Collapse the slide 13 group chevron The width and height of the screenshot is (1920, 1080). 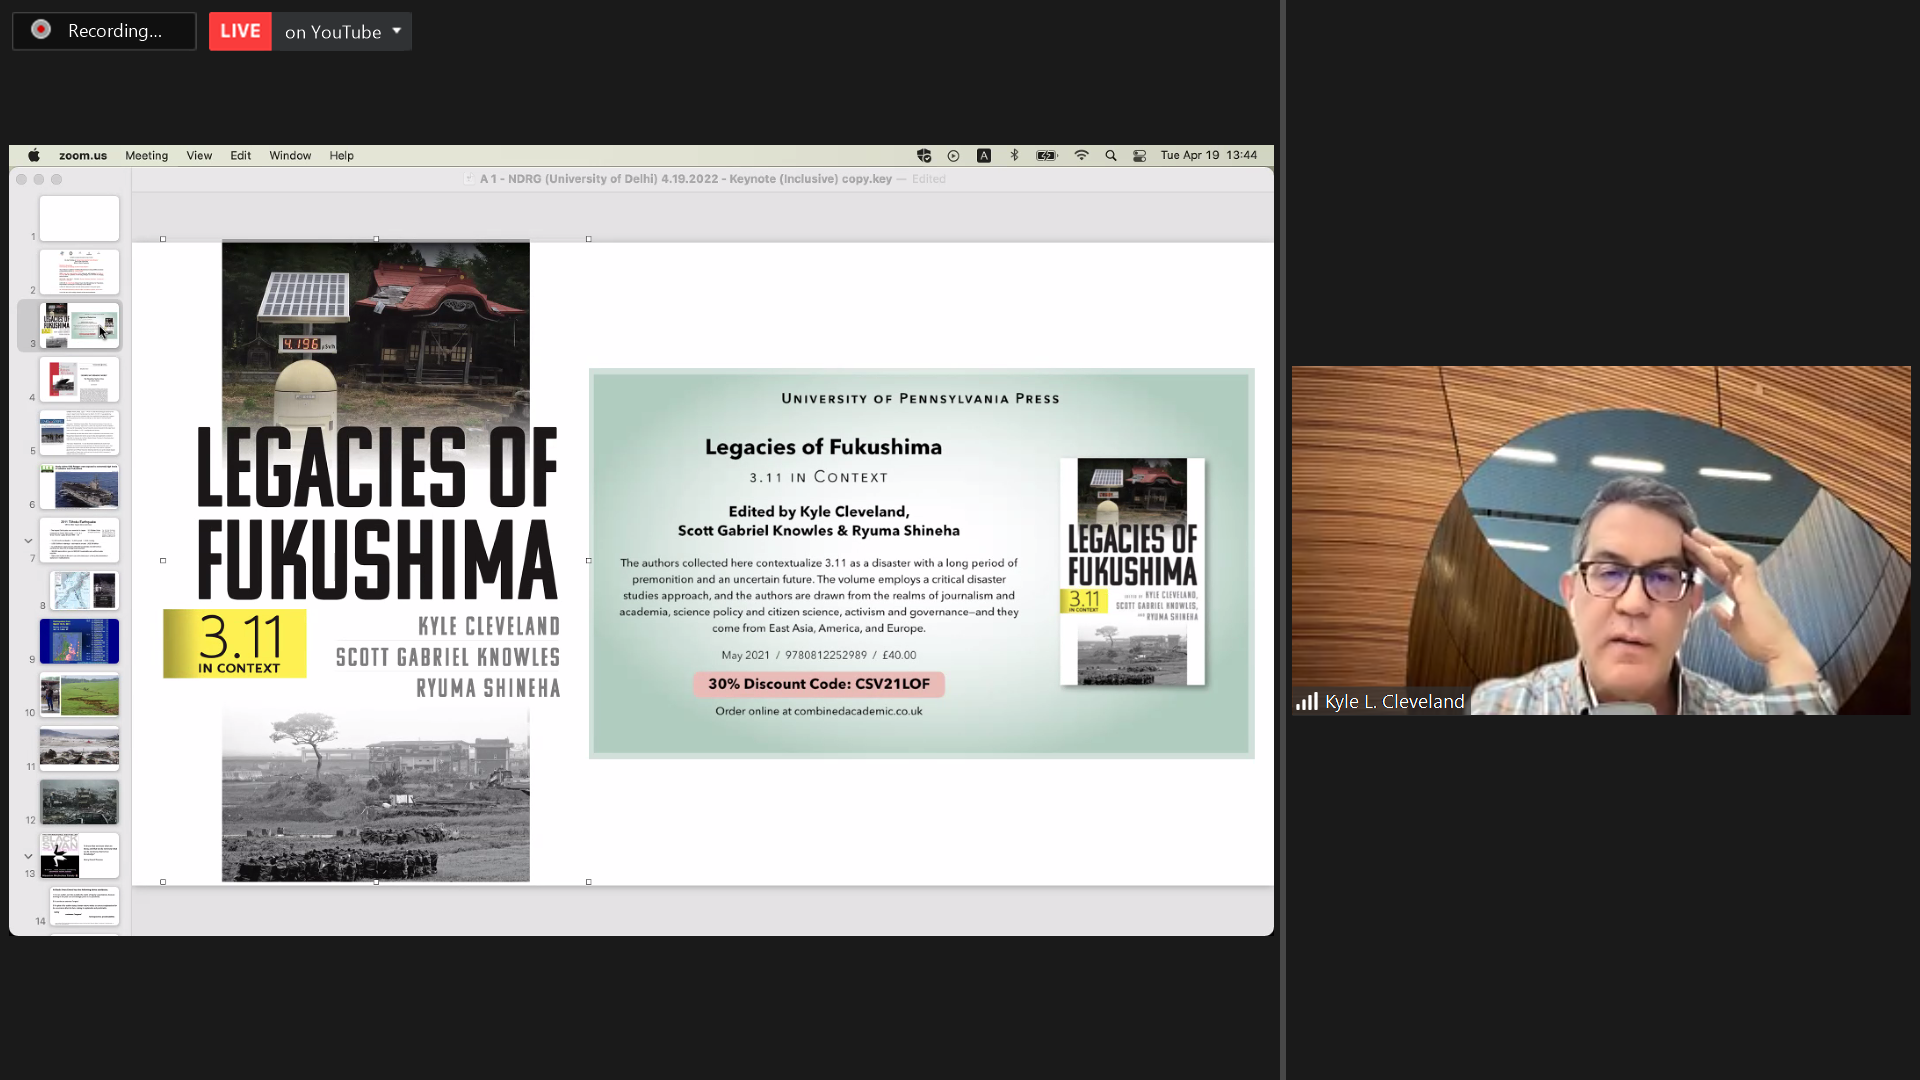coord(28,857)
